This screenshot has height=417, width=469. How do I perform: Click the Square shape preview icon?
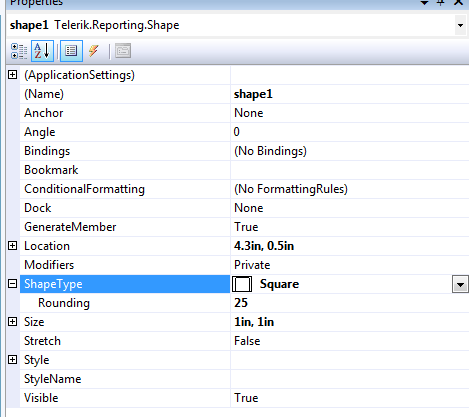pyautogui.click(x=242, y=284)
